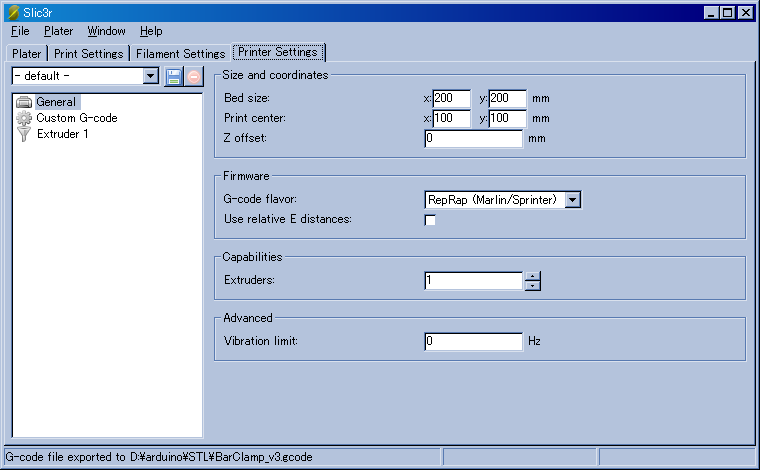Click the Bed size x input field
The image size is (760, 470).
(451, 98)
